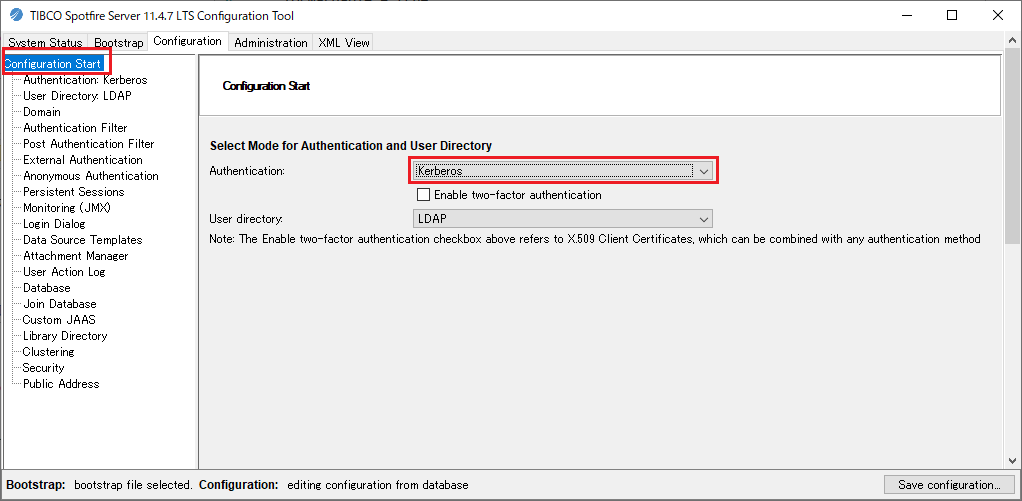
Task: Open the XML View tab
Action: pos(343,43)
